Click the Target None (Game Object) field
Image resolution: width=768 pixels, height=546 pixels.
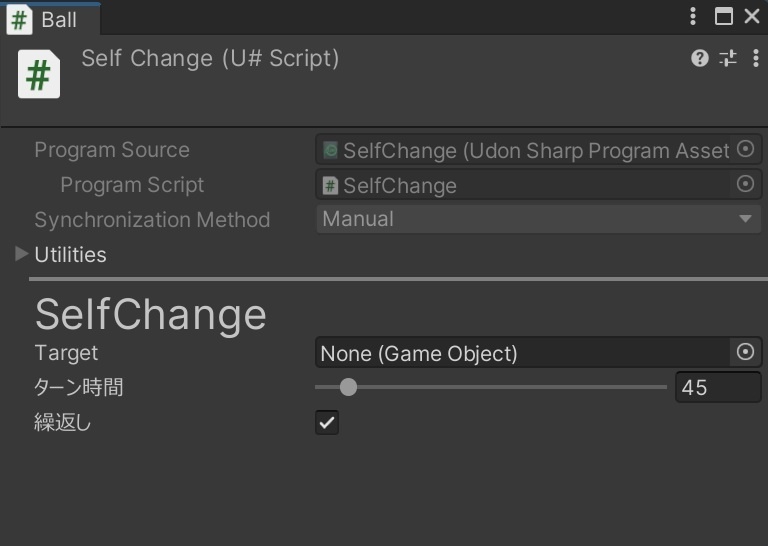point(520,352)
